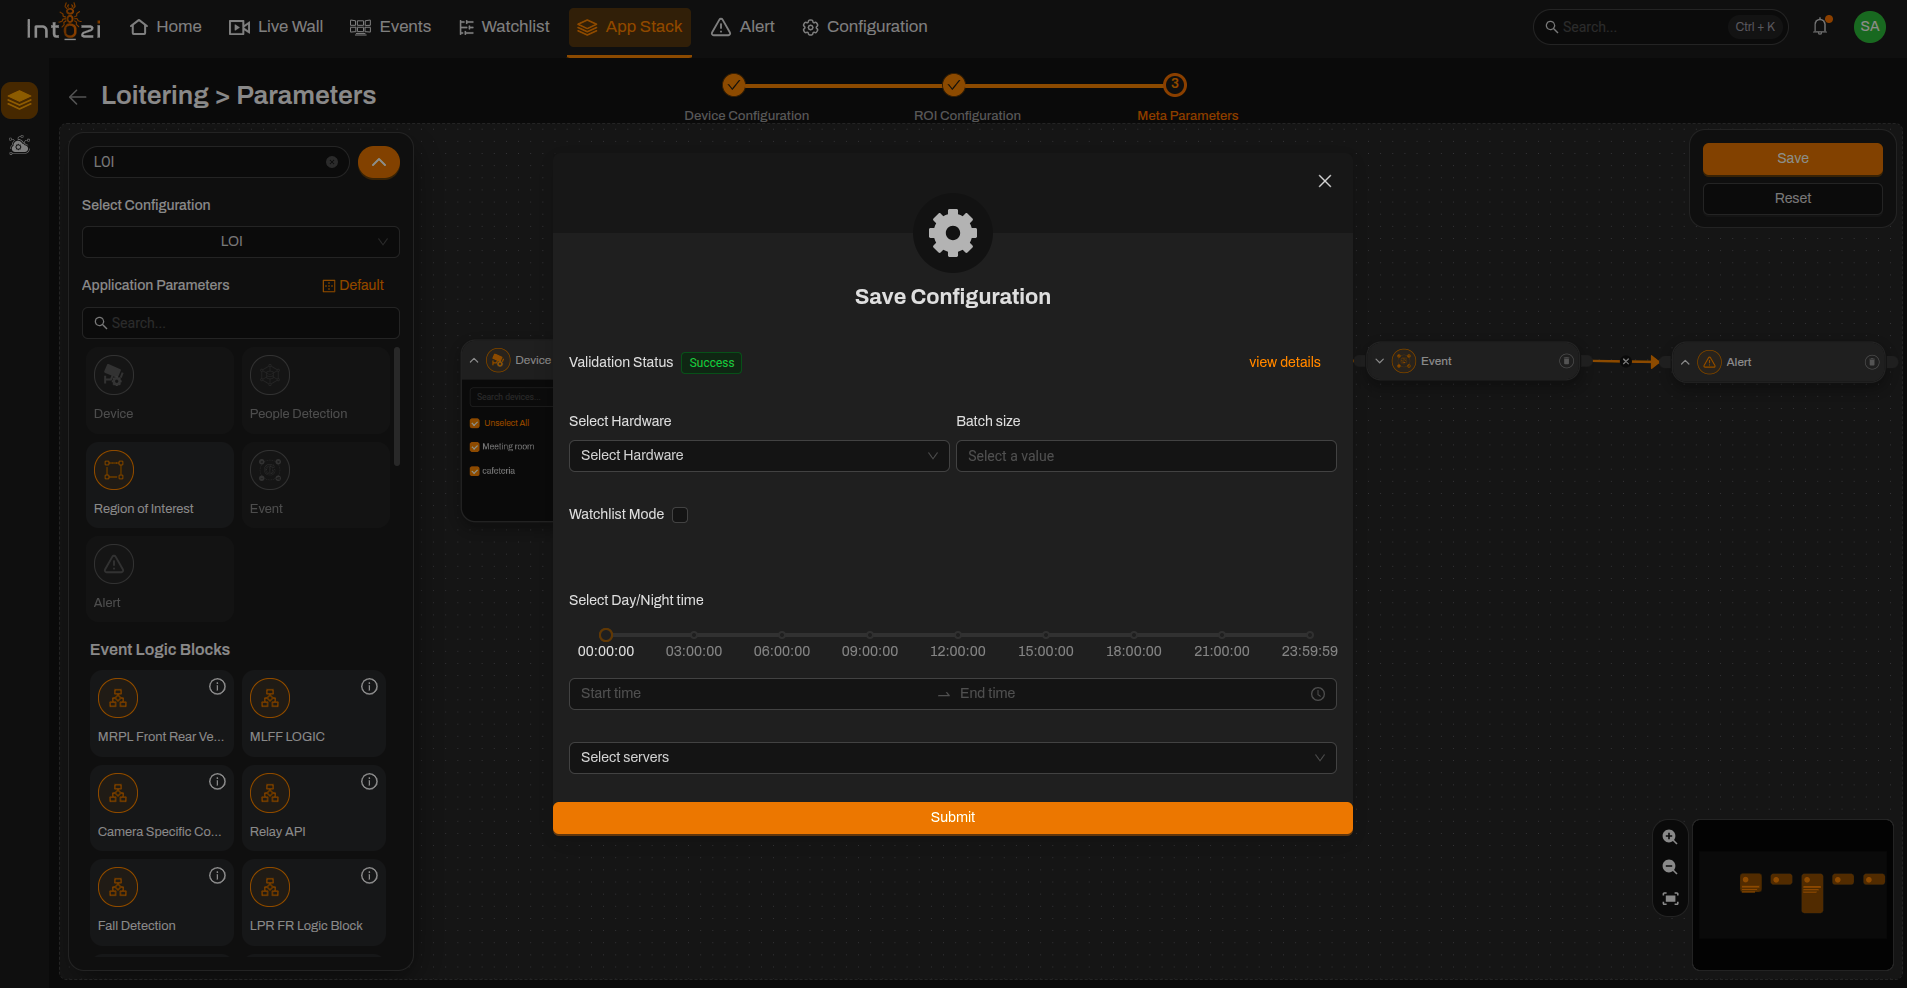
Task: Enable the Watchlist Mode checkbox
Action: click(680, 515)
